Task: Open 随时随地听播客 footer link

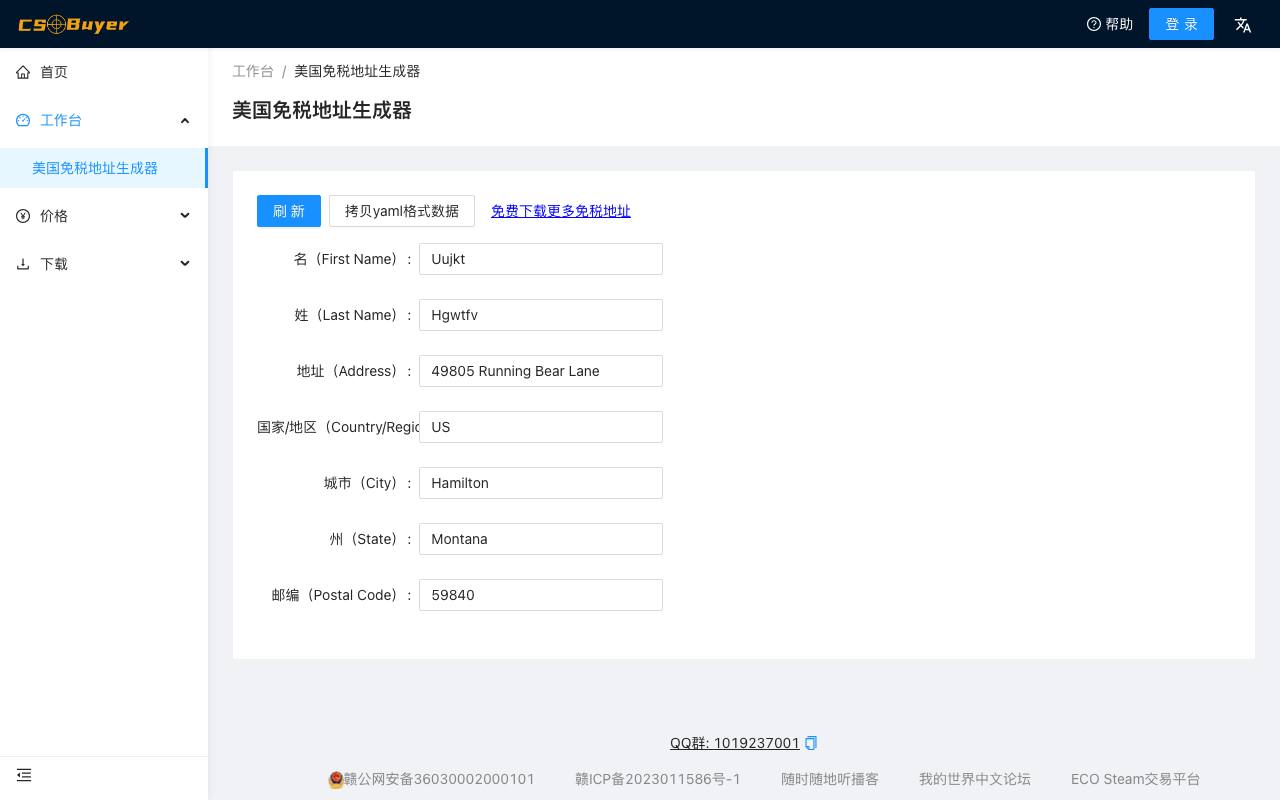Action: (830, 779)
